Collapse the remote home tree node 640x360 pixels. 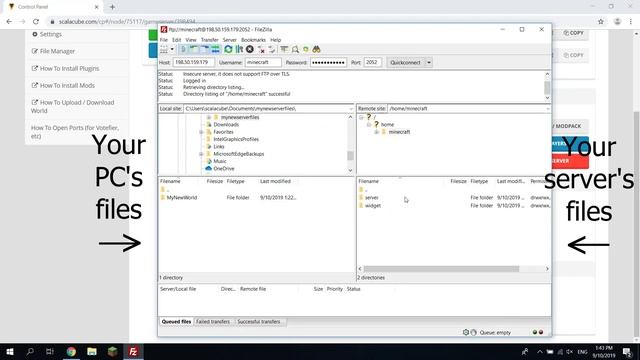369,124
